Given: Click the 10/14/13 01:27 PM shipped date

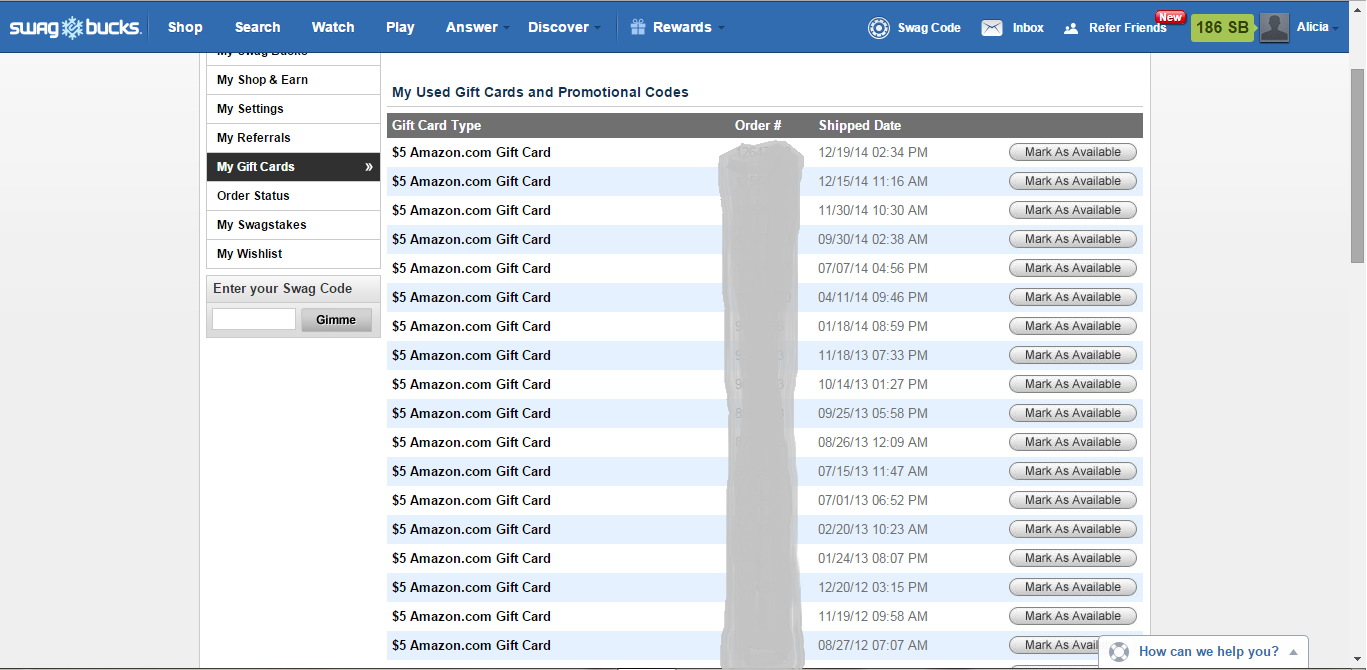Looking at the screenshot, I should (873, 384).
